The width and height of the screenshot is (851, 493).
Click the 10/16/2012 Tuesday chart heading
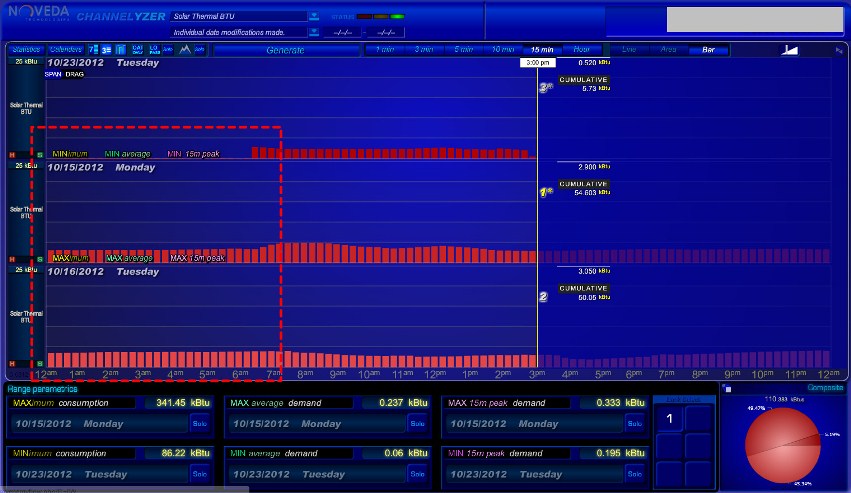pos(103,272)
